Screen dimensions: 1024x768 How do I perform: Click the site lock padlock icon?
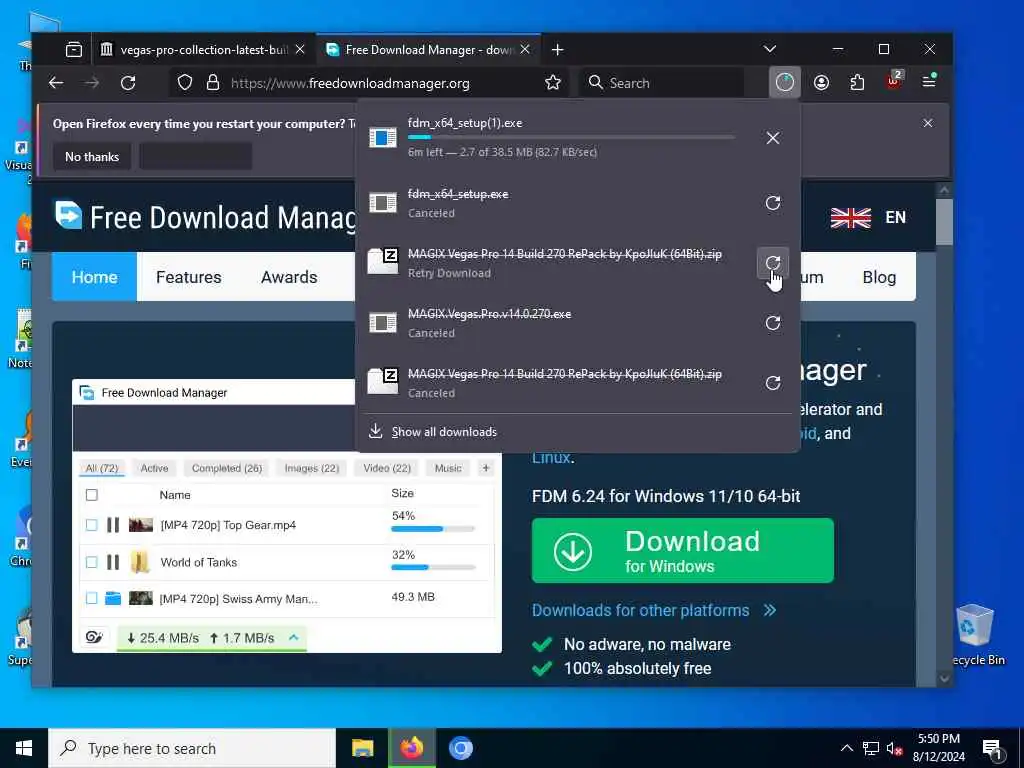(213, 83)
